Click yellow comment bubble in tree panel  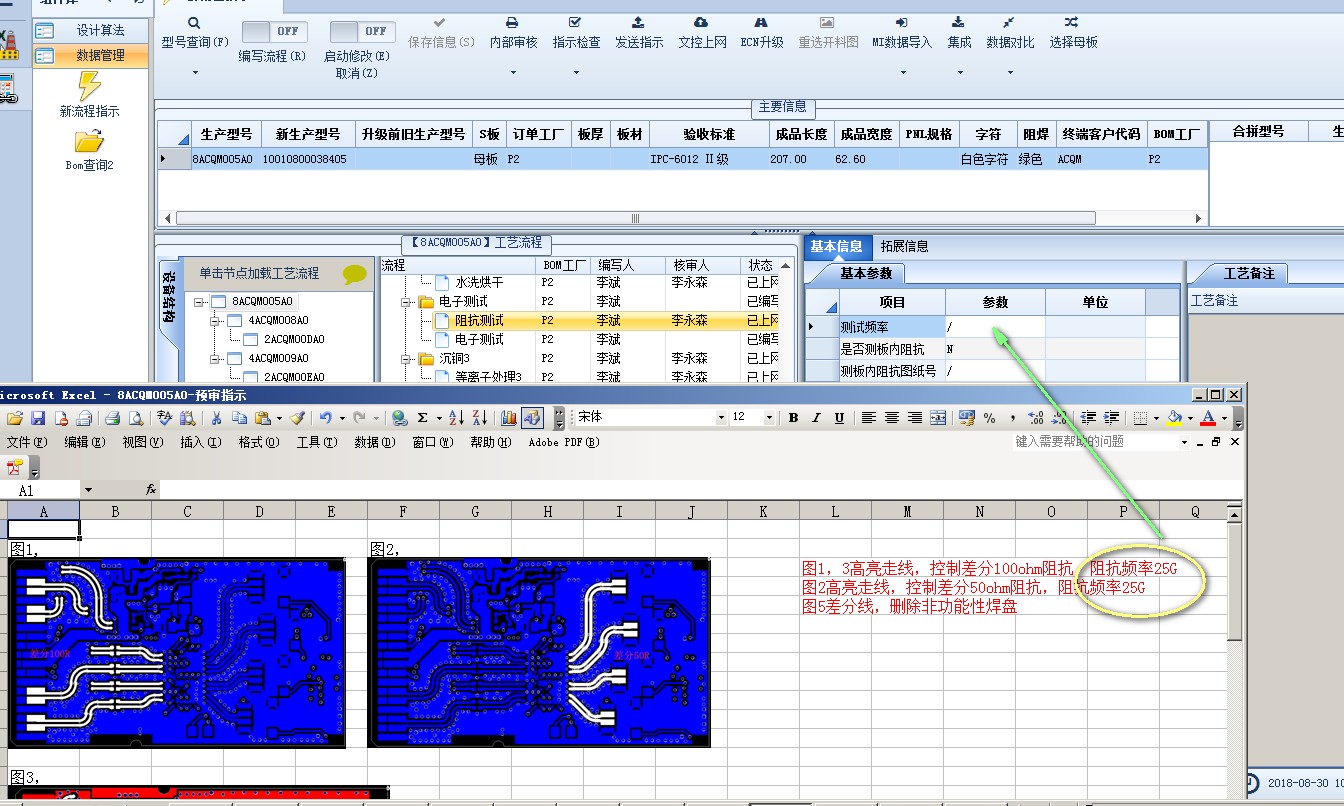coord(355,273)
